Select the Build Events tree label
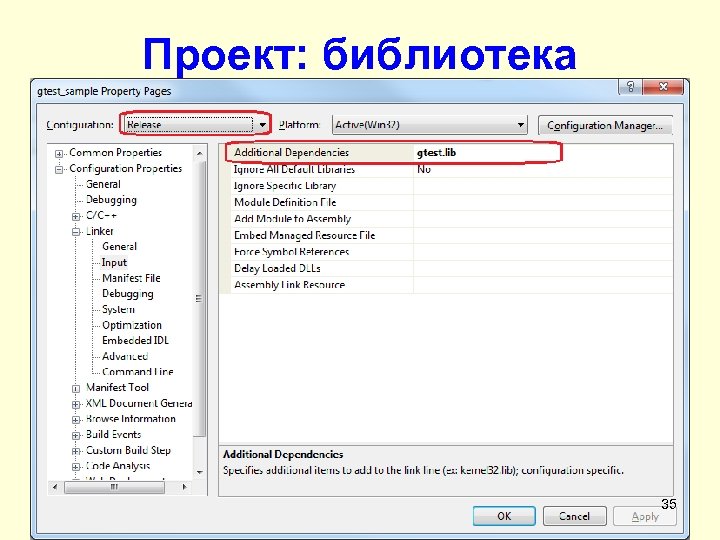The image size is (720, 540). [x=113, y=434]
